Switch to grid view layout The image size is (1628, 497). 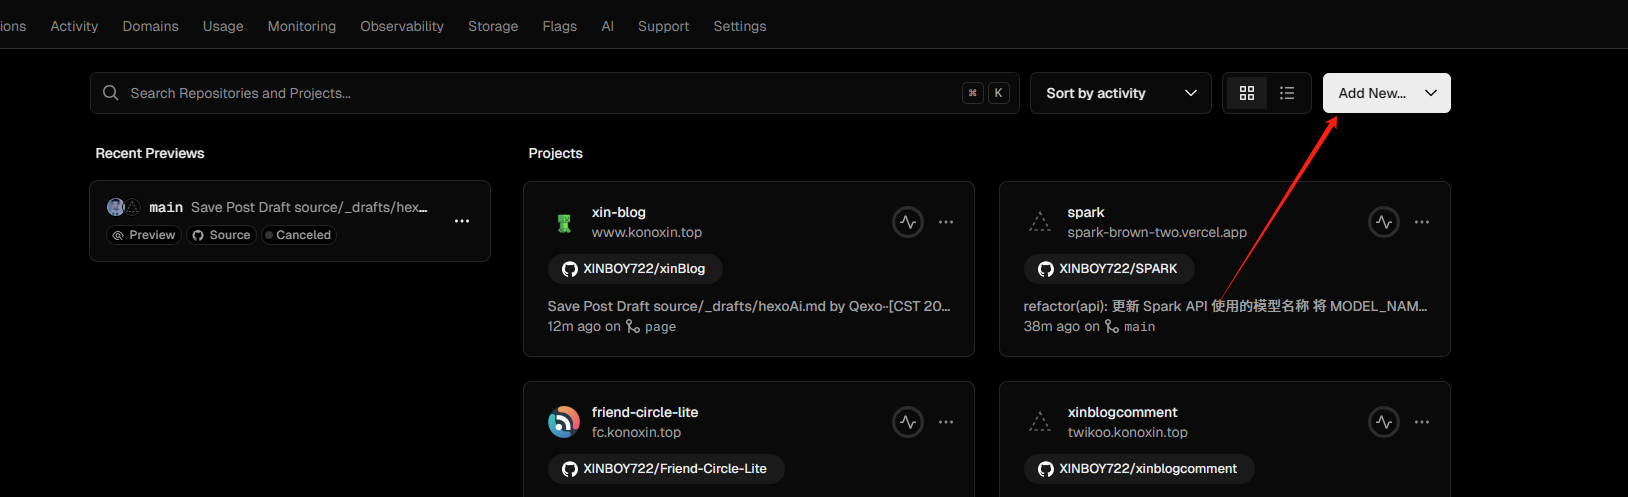tap(1247, 93)
